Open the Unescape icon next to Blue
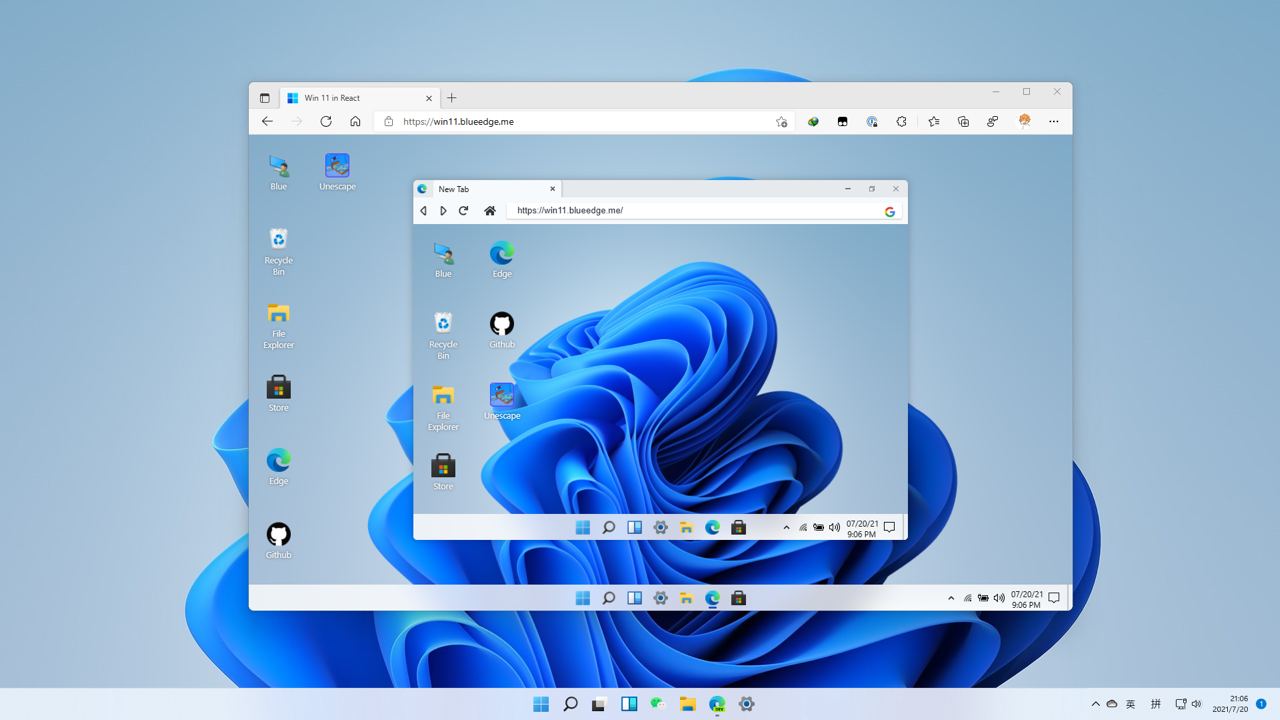The width and height of the screenshot is (1280, 720). pos(337,166)
